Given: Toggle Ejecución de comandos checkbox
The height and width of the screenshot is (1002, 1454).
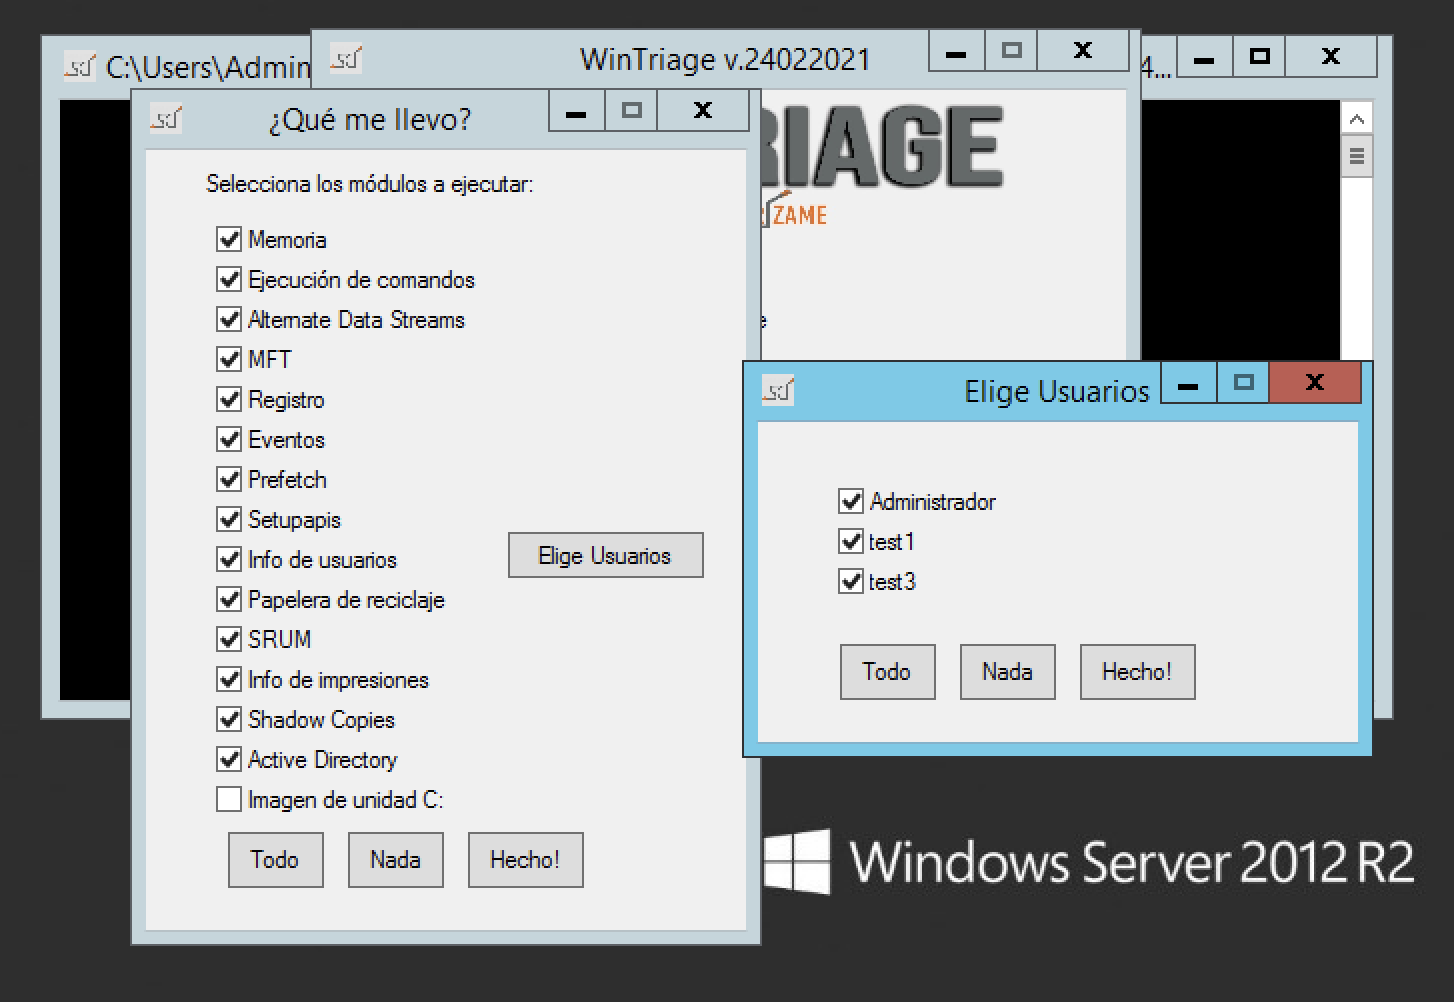Looking at the screenshot, I should 229,279.
